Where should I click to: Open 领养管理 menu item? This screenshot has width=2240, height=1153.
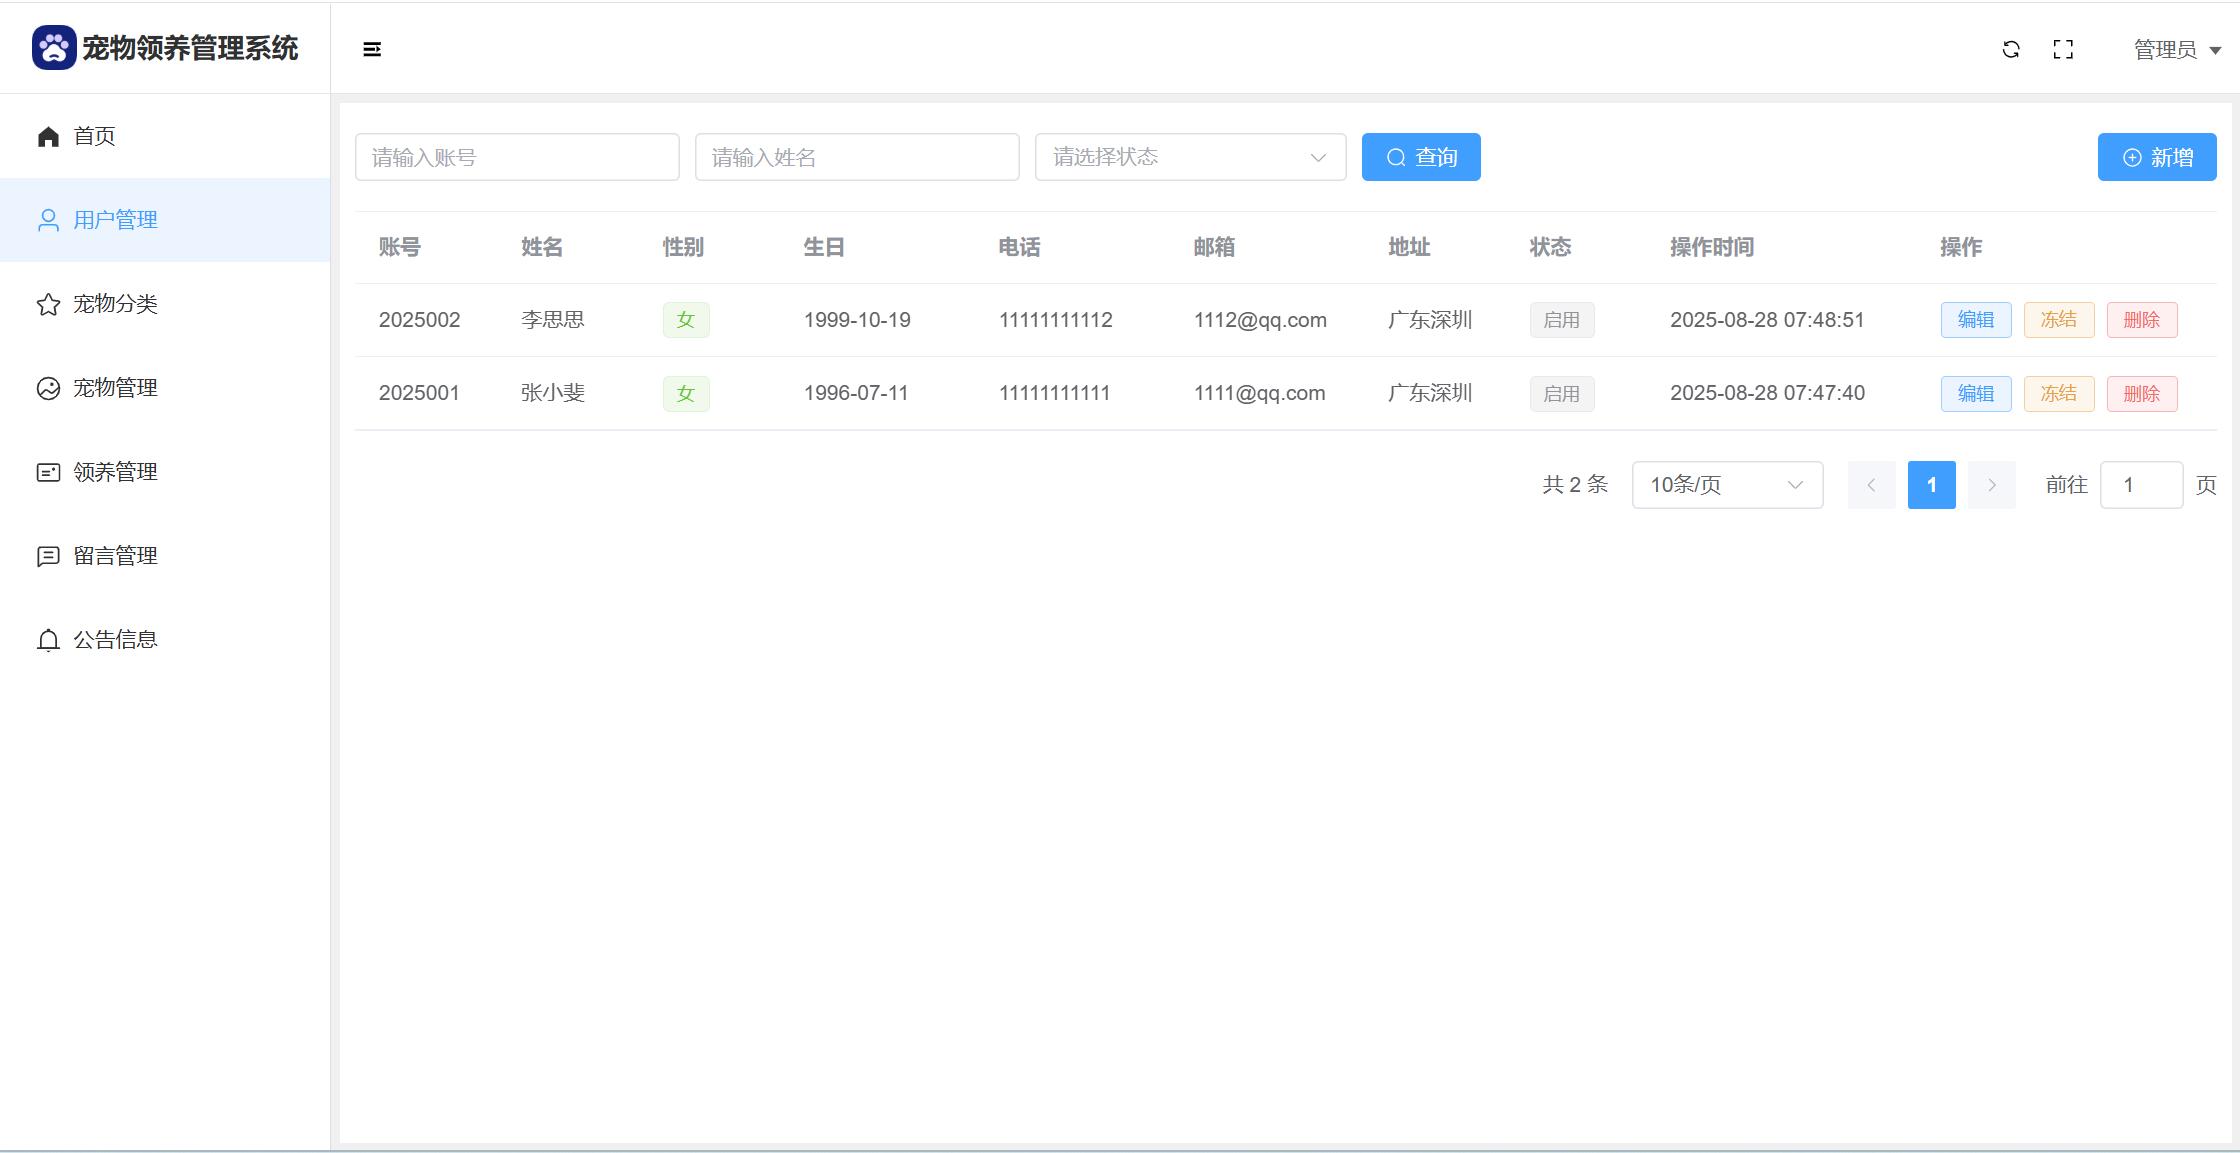[115, 472]
